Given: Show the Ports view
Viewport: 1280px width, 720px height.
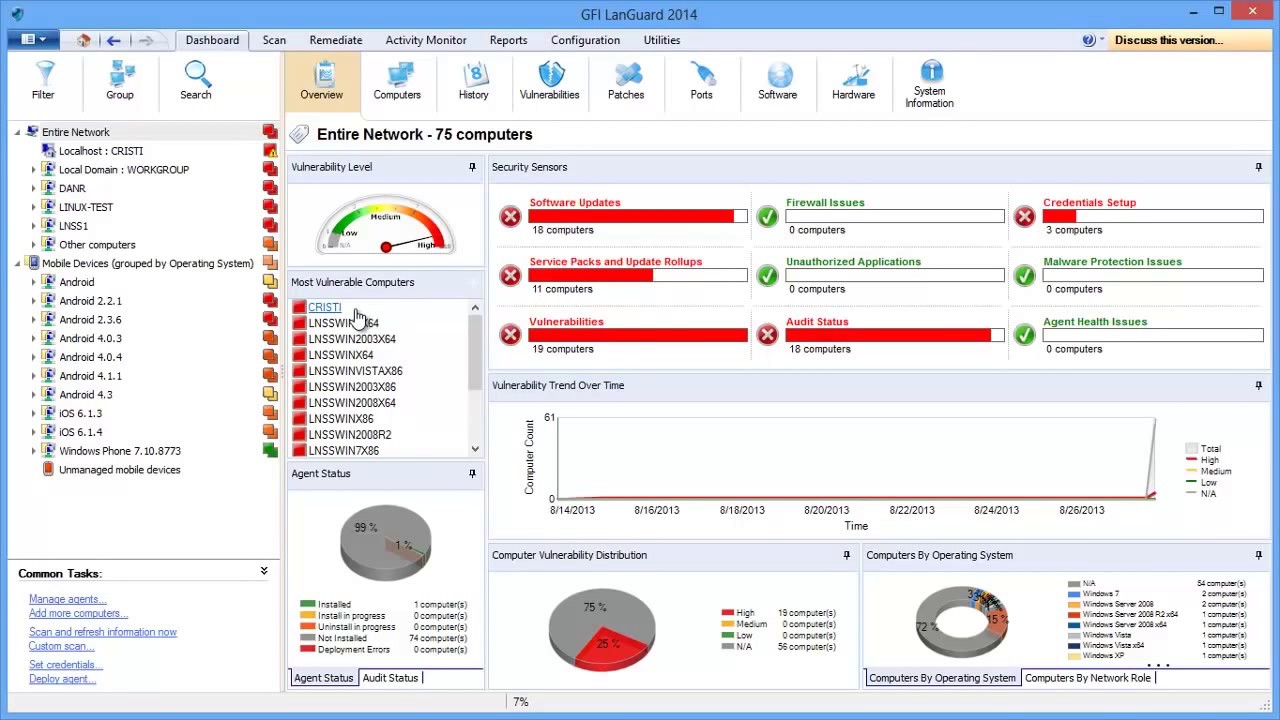Looking at the screenshot, I should [701, 81].
